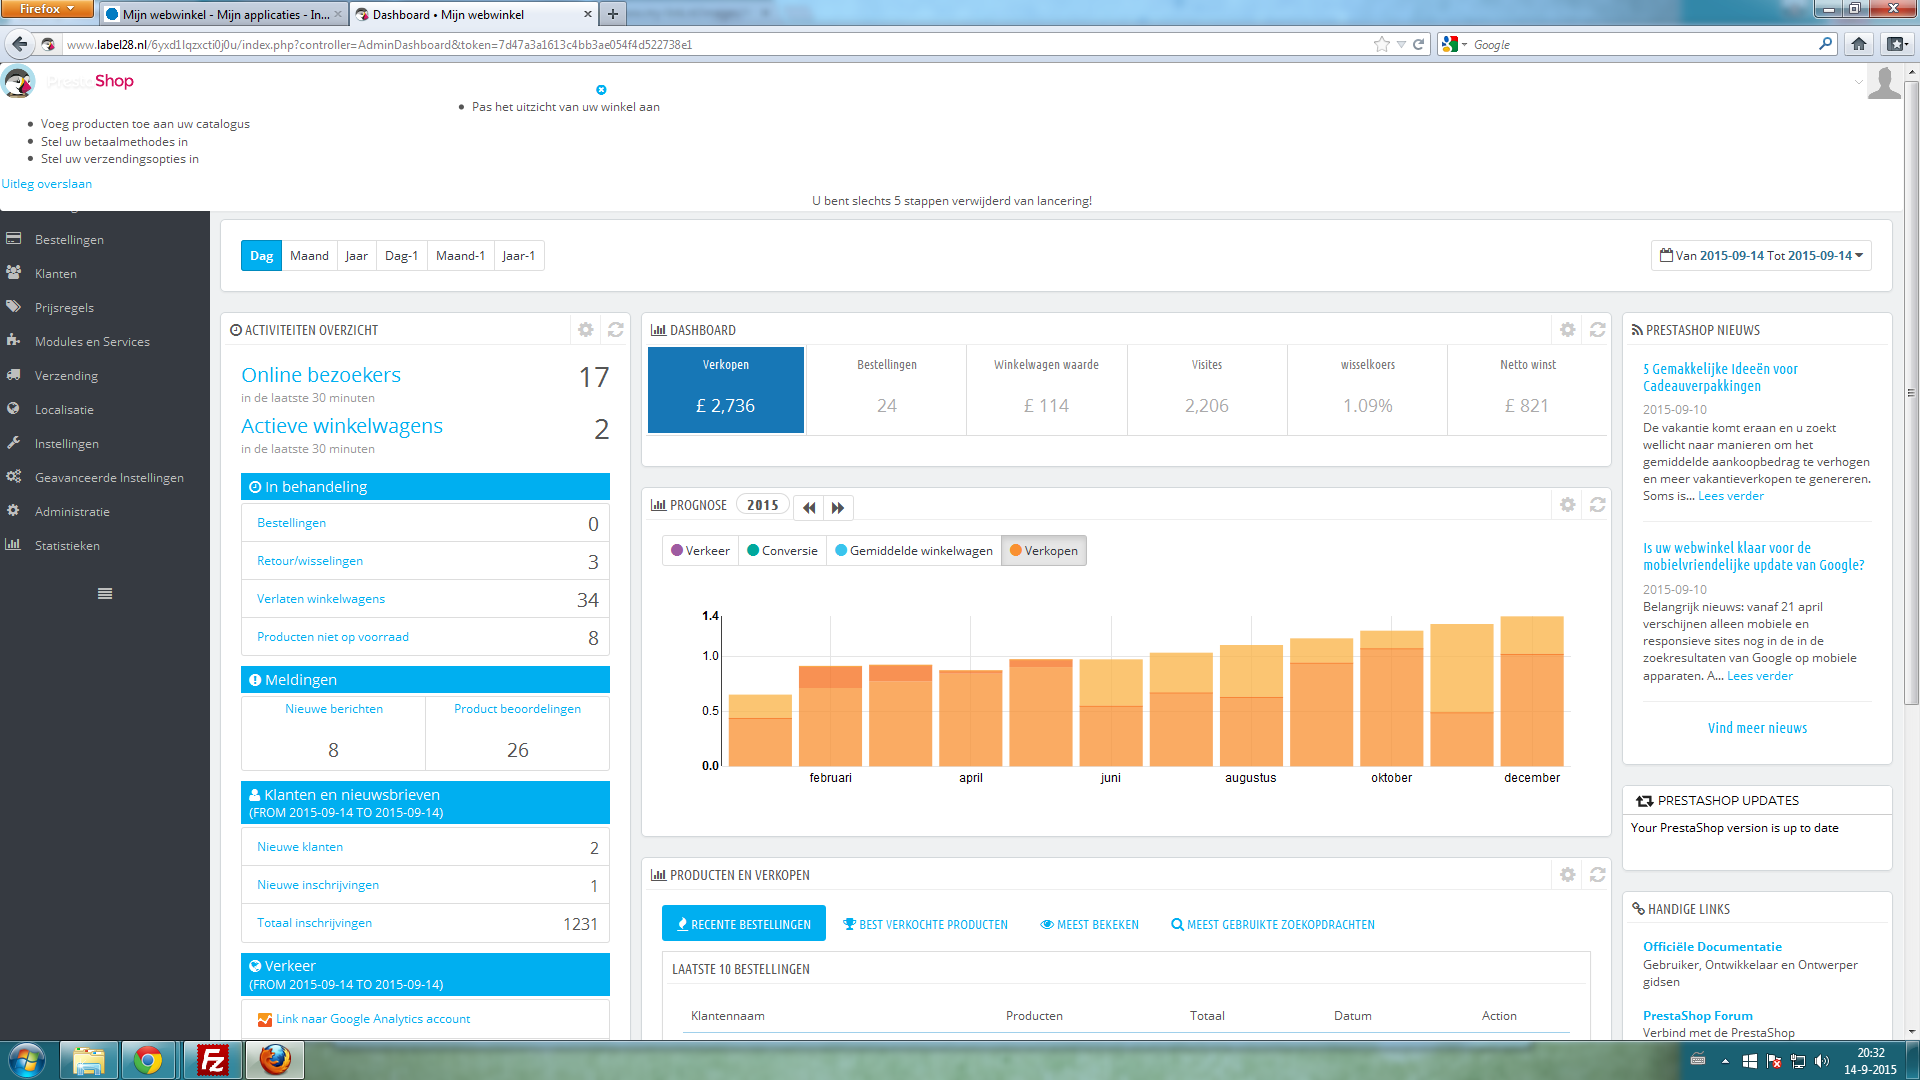Viewport: 1920px width, 1080px height.
Task: Toggle the Gemiddelde winkelwagen chart series
Action: 913,551
